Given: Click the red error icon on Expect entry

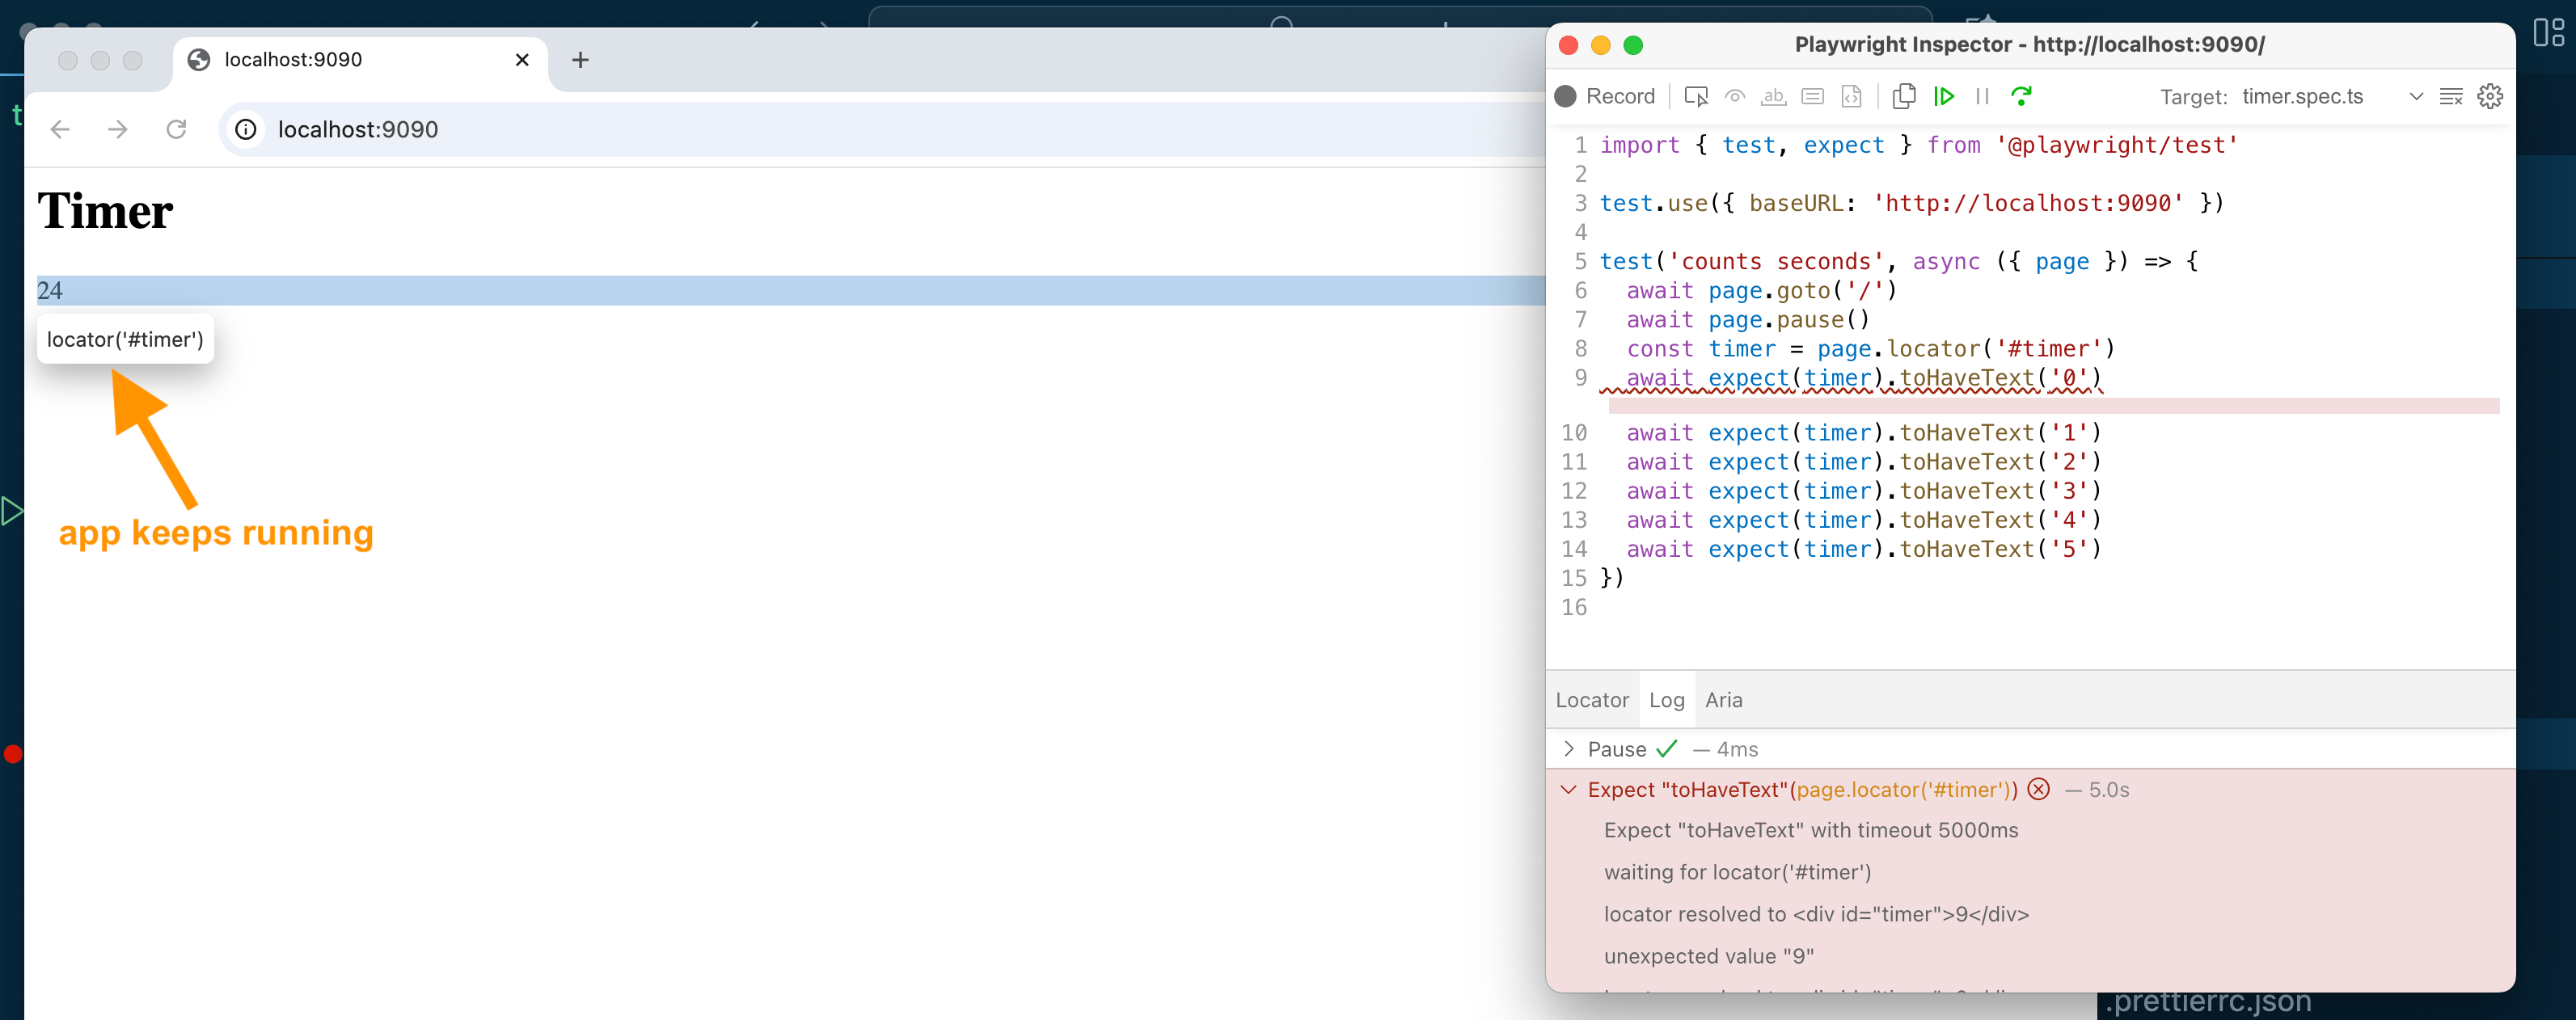Looking at the screenshot, I should pyautogui.click(x=2038, y=789).
